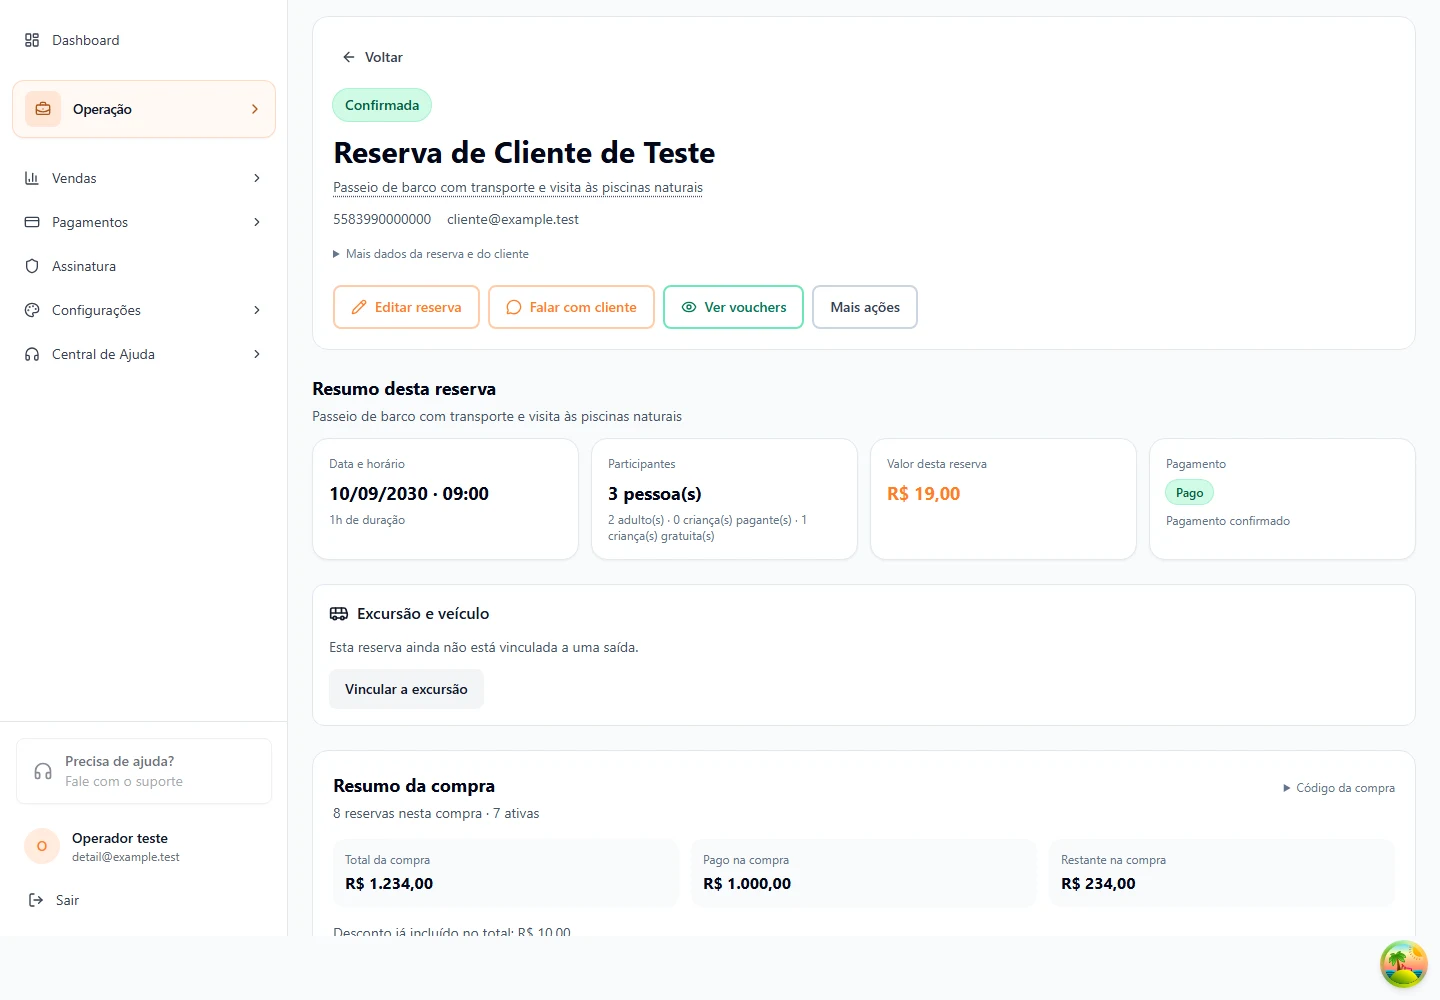1440x1000 pixels.
Task: Click the Confirmada status badge
Action: (382, 105)
